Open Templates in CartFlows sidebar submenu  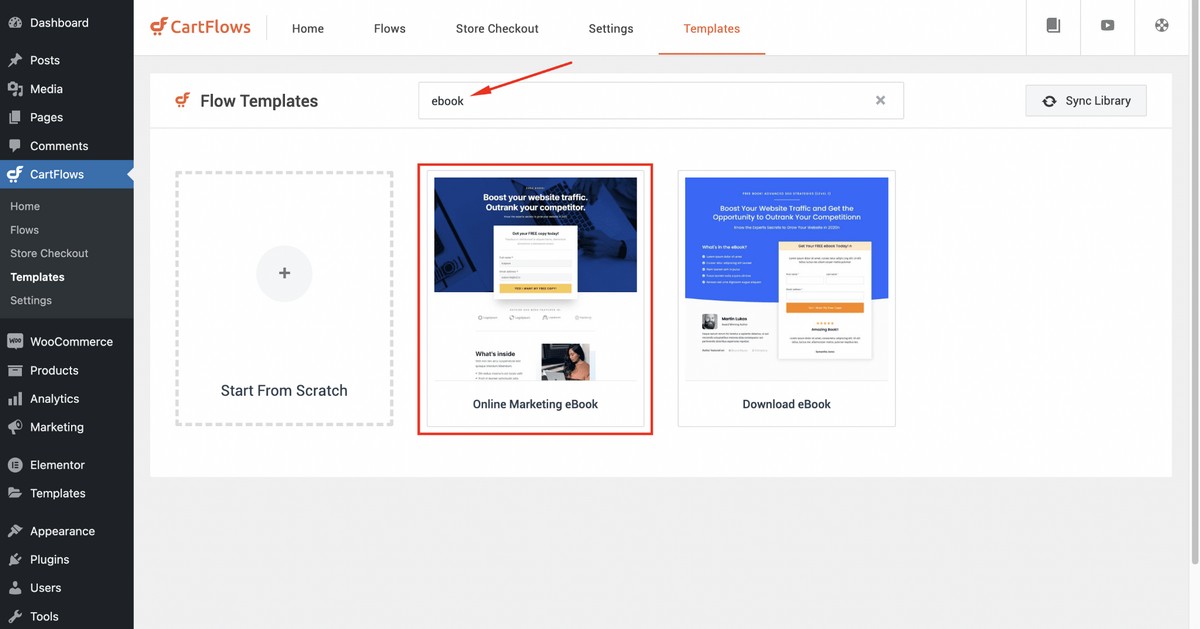(x=37, y=277)
